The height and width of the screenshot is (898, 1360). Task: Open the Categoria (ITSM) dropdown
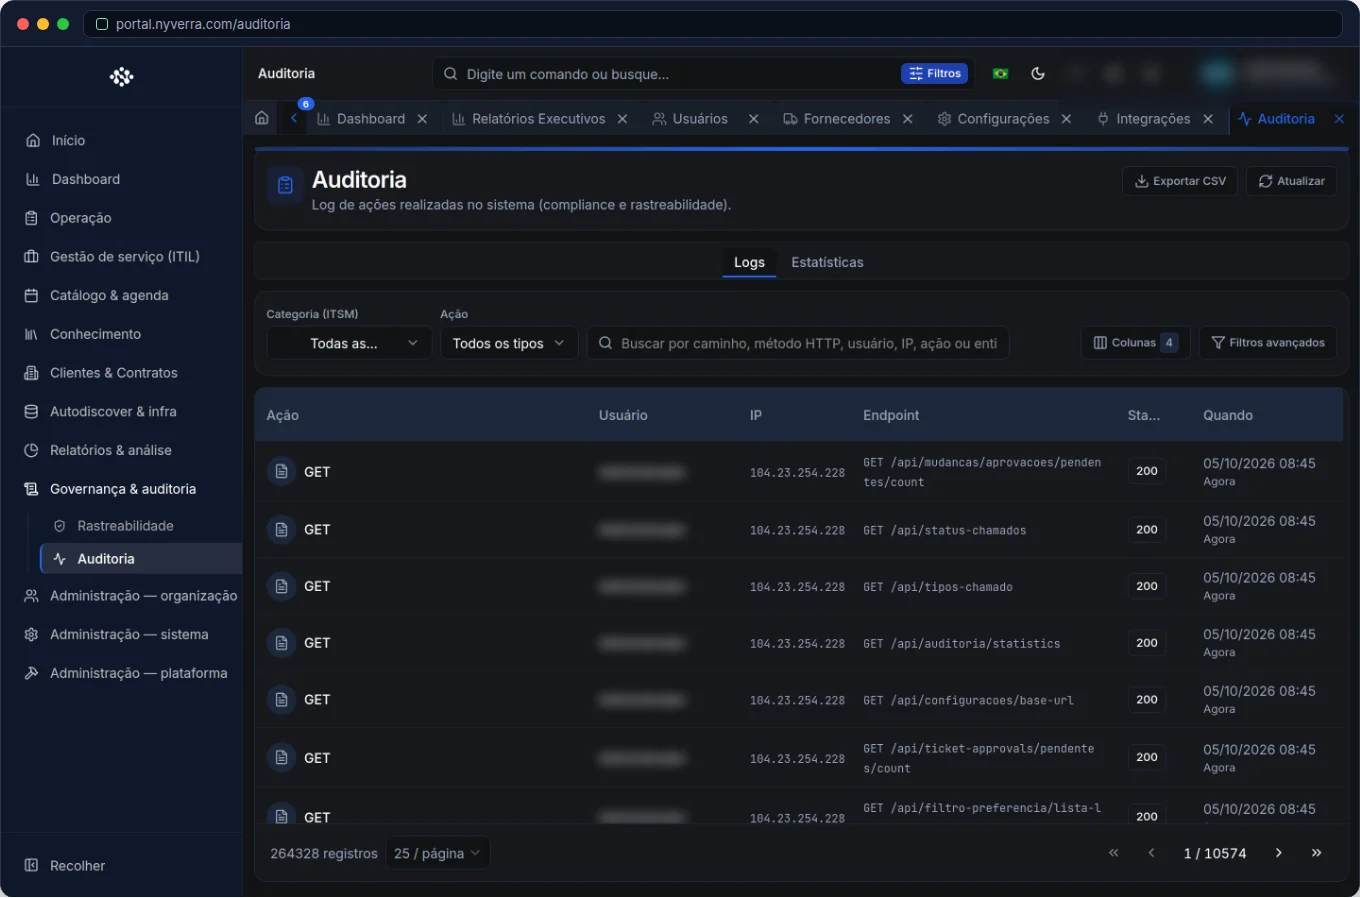coord(349,343)
